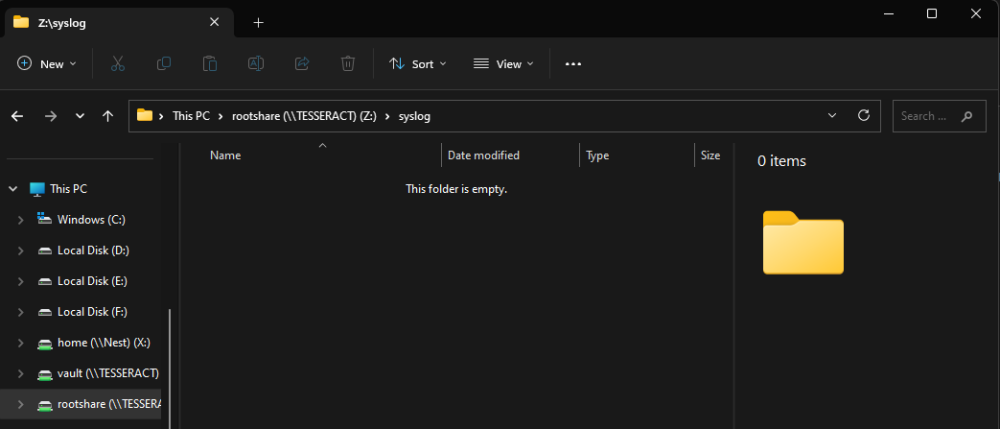Click the '0 items' details pane text
Screen dimensions: 1000x429
(x=781, y=161)
